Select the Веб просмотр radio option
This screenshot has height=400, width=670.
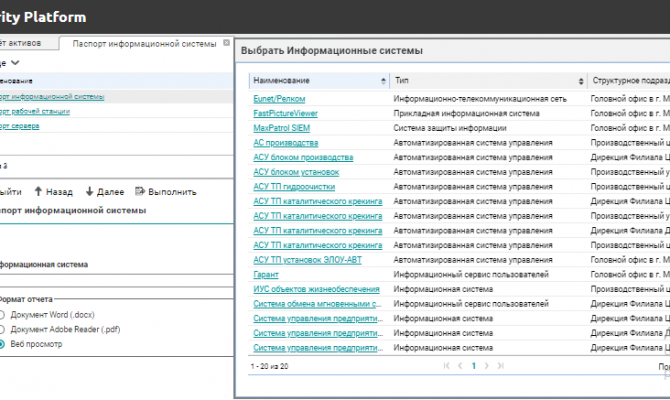(x=3, y=344)
